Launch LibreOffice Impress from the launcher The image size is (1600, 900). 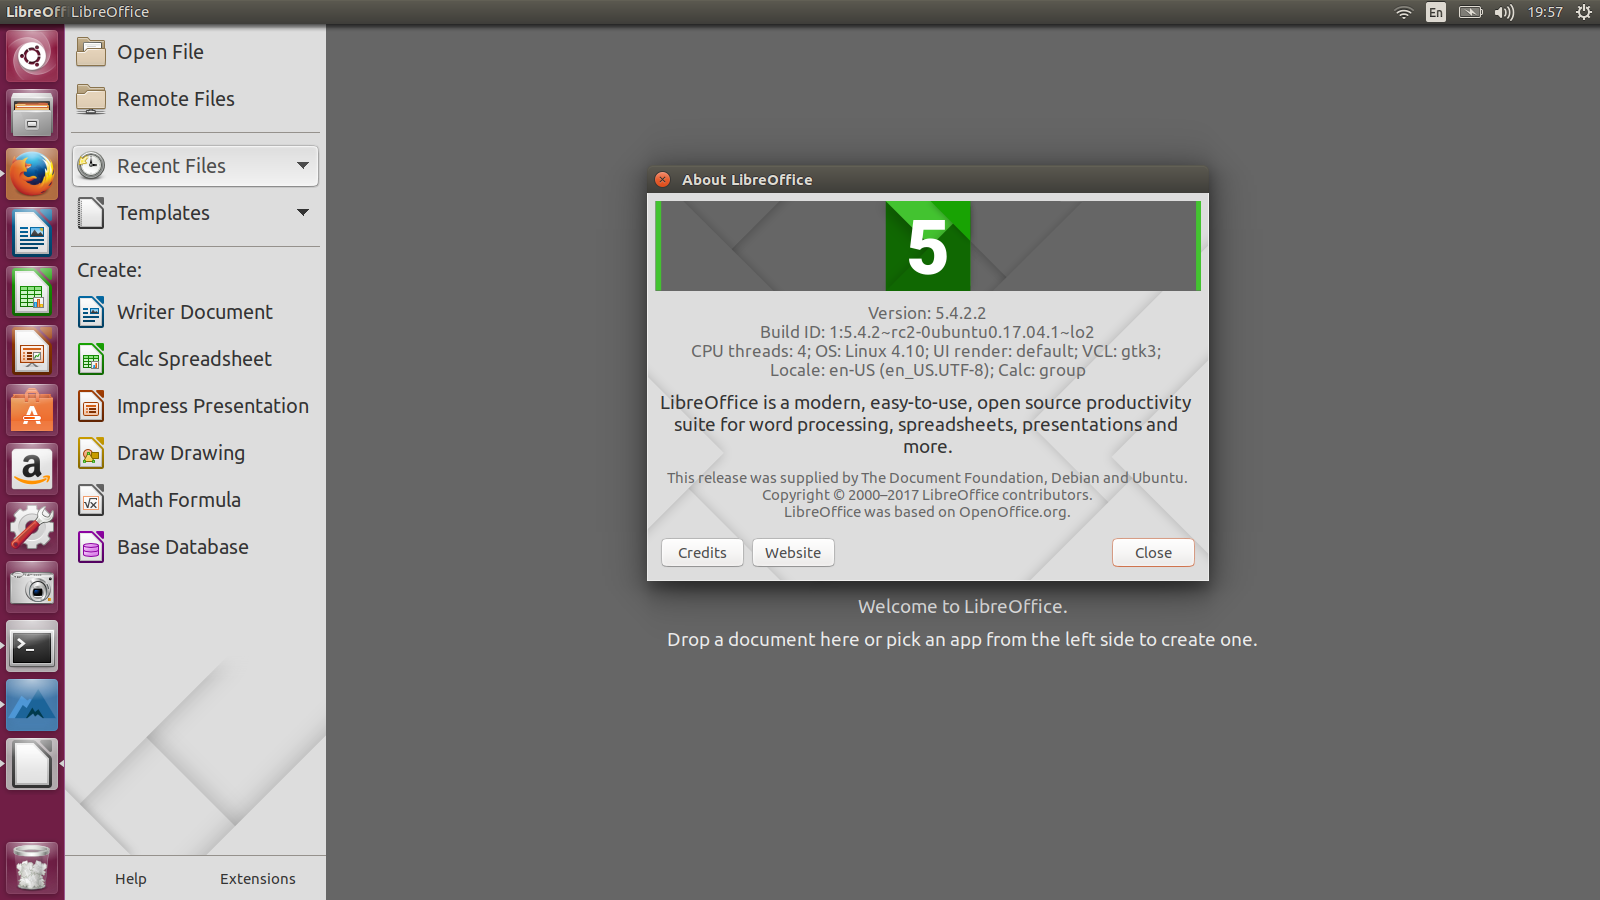point(32,351)
